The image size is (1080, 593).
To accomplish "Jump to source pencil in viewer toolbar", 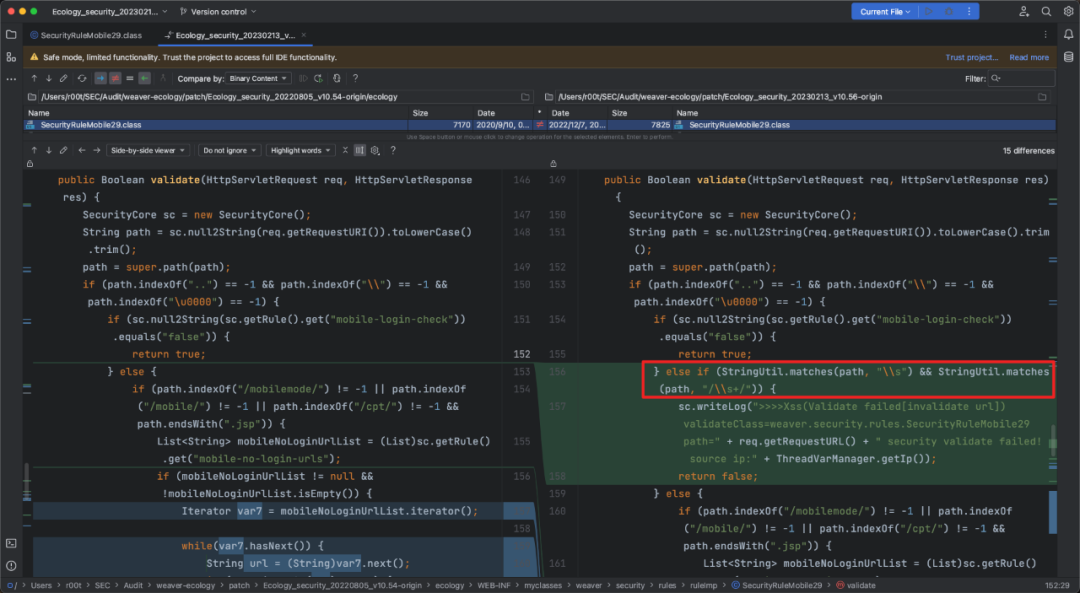I will click(x=63, y=150).
